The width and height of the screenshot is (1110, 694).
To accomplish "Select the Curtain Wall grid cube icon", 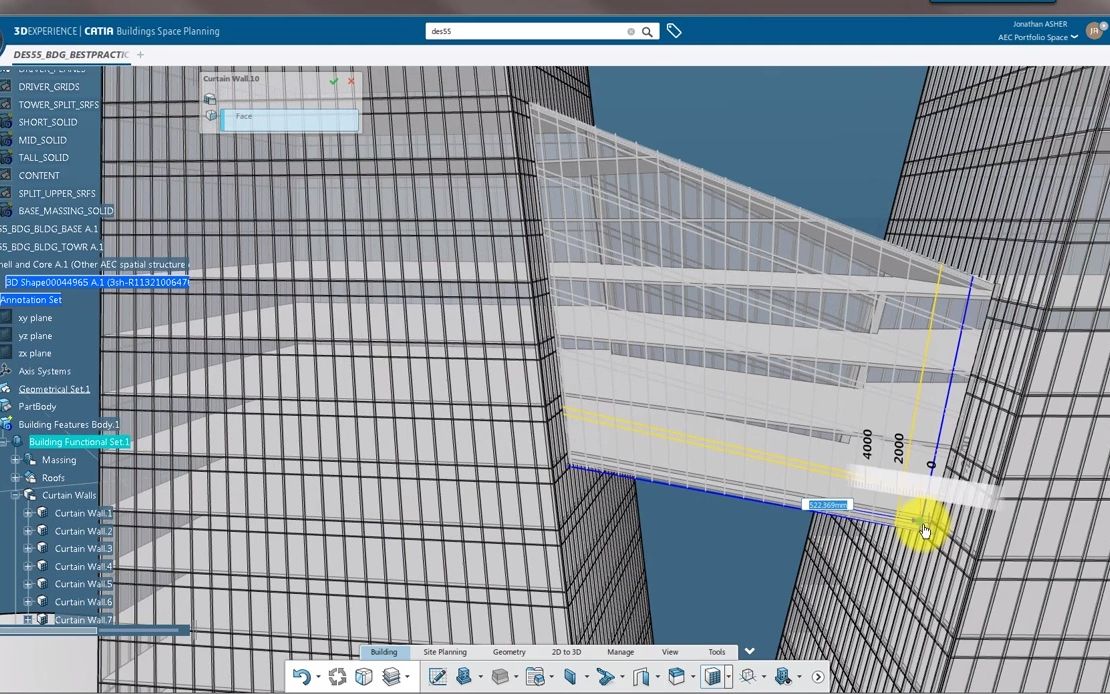I will click(x=712, y=677).
